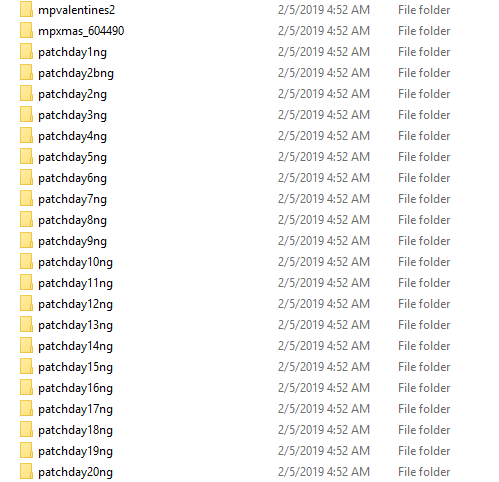Select the patchday5ng folder icon
The height and width of the screenshot is (482, 499).
point(26,156)
